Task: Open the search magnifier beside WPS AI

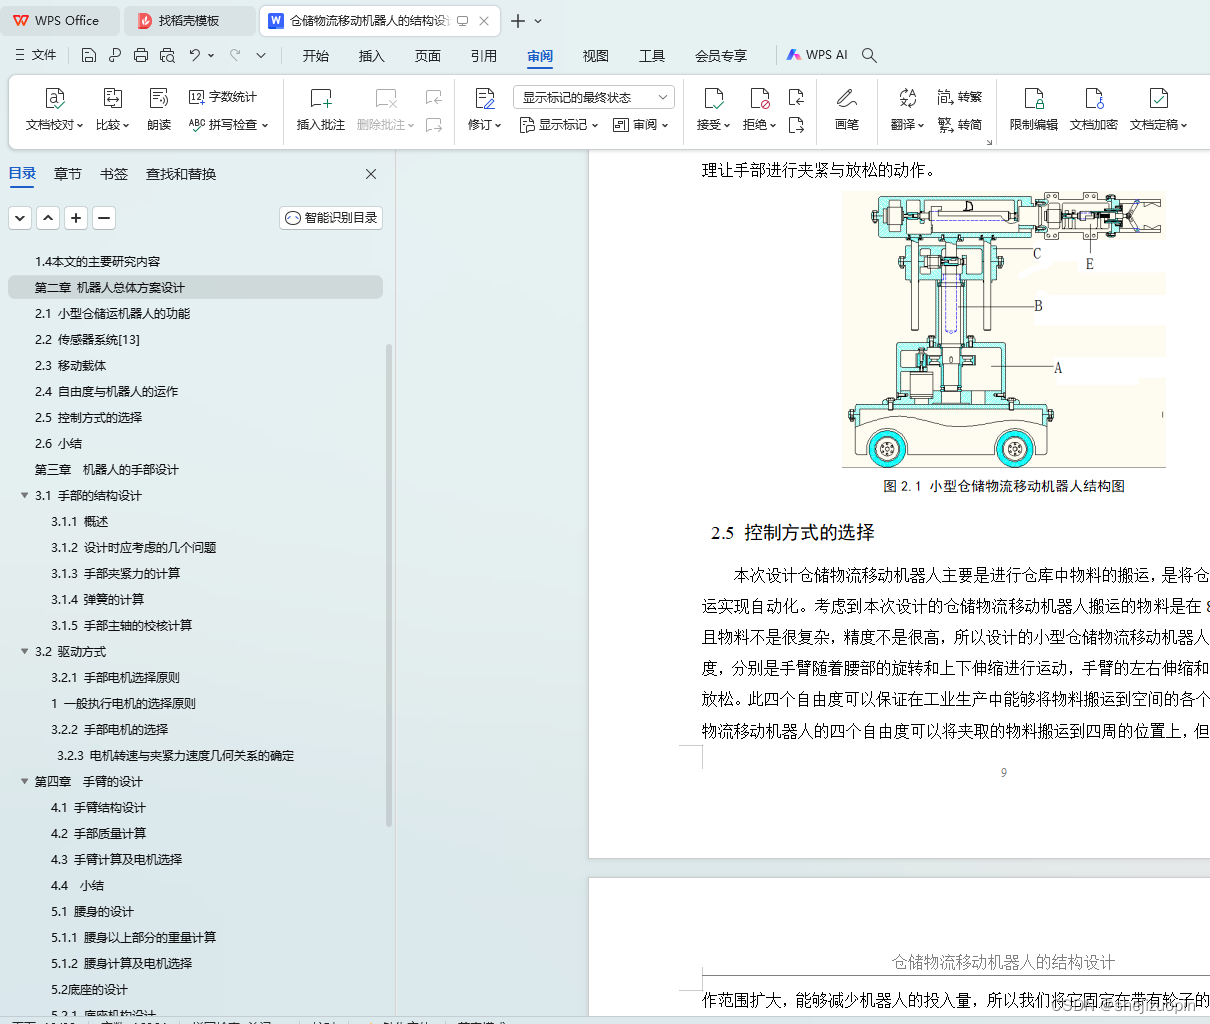Action: pos(869,56)
